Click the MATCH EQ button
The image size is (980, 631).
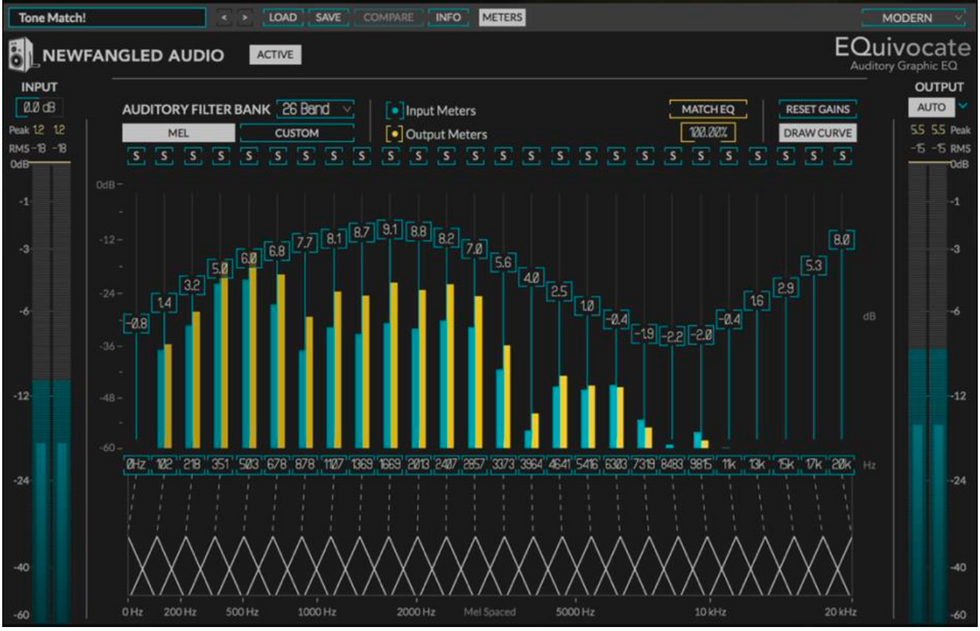click(708, 109)
